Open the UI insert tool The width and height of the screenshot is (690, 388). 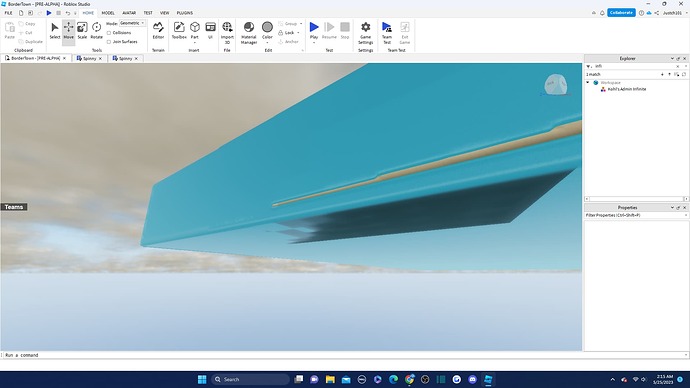click(210, 31)
